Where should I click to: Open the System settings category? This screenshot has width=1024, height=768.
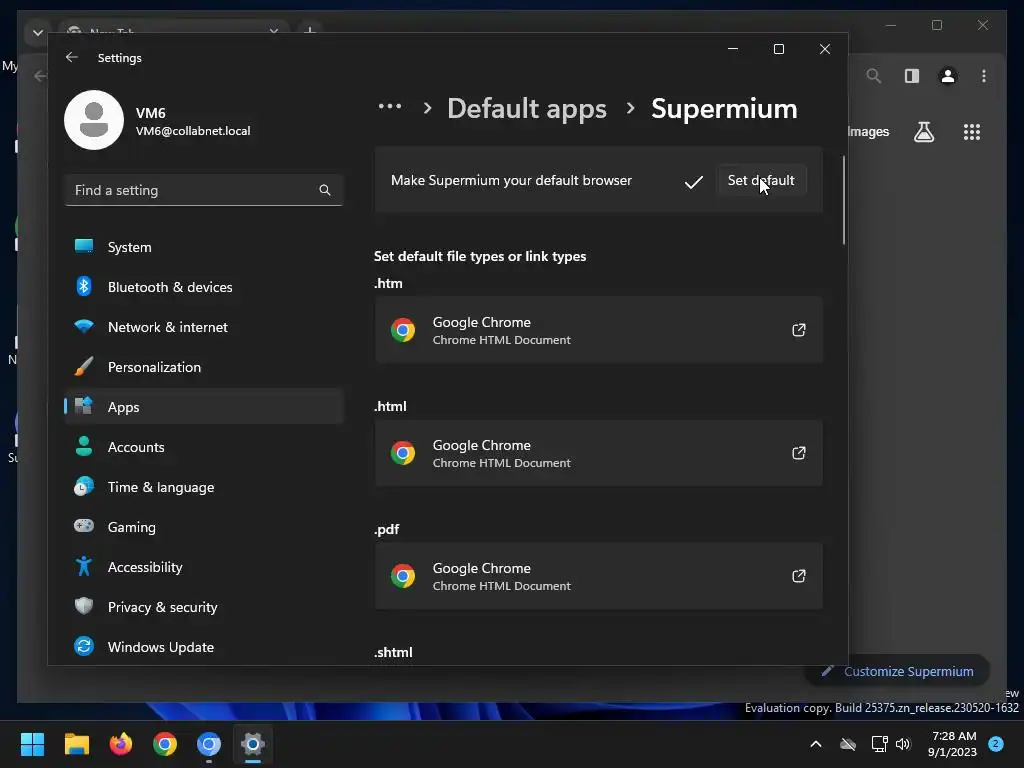tap(204, 247)
